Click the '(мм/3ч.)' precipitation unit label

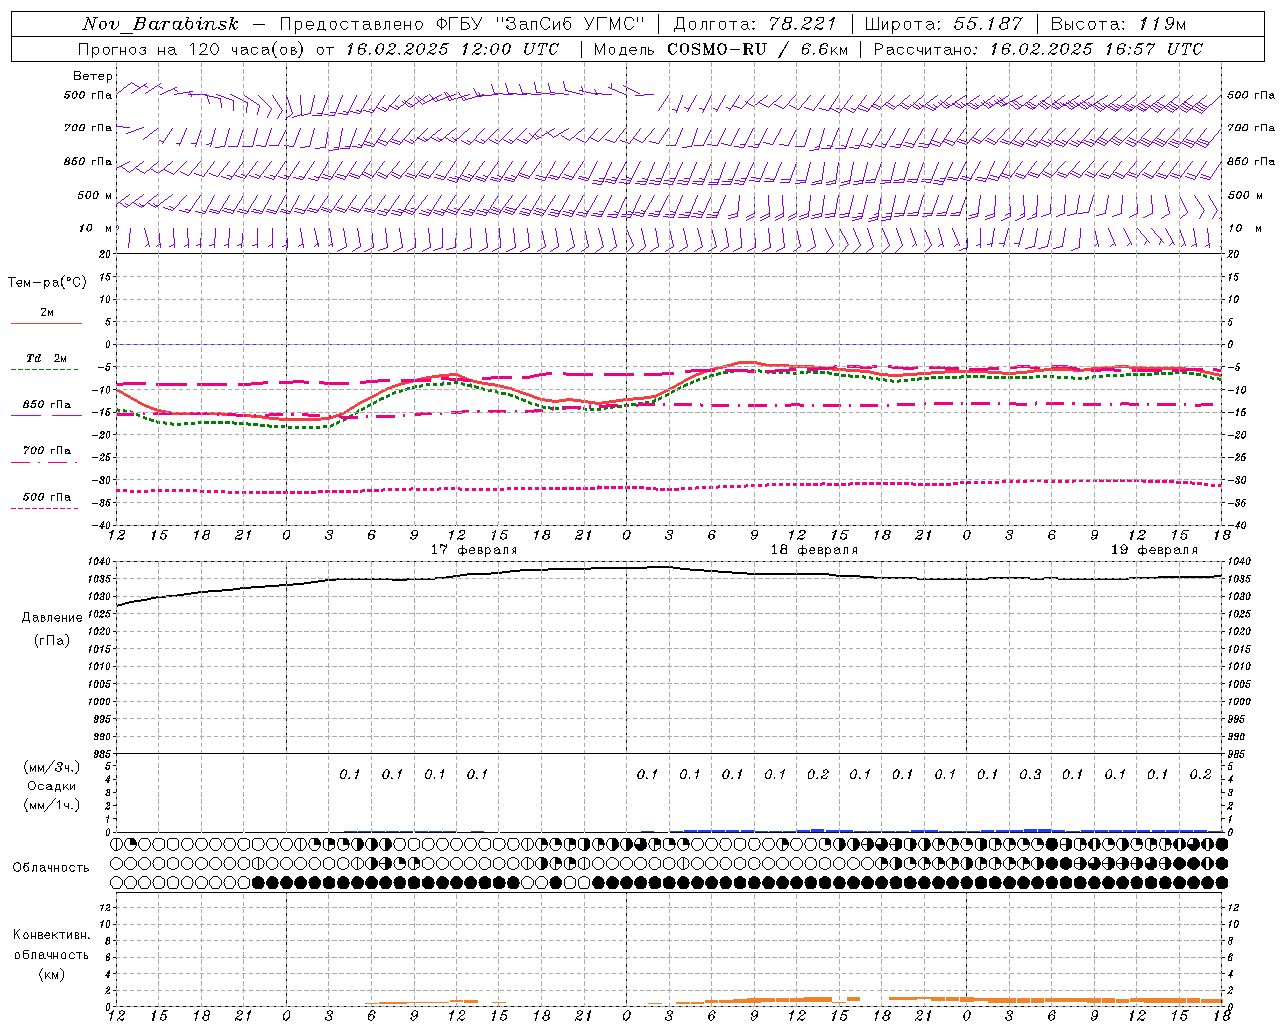pyautogui.click(x=52, y=767)
